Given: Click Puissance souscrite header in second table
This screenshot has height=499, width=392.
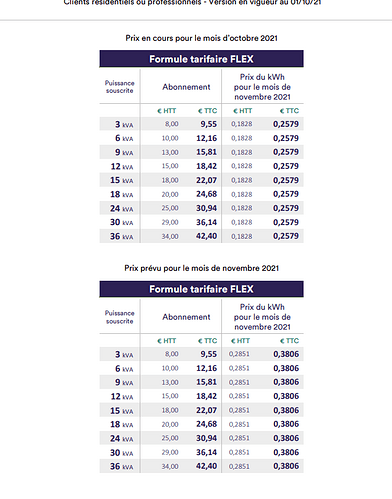Looking at the screenshot, I should coord(120,317).
